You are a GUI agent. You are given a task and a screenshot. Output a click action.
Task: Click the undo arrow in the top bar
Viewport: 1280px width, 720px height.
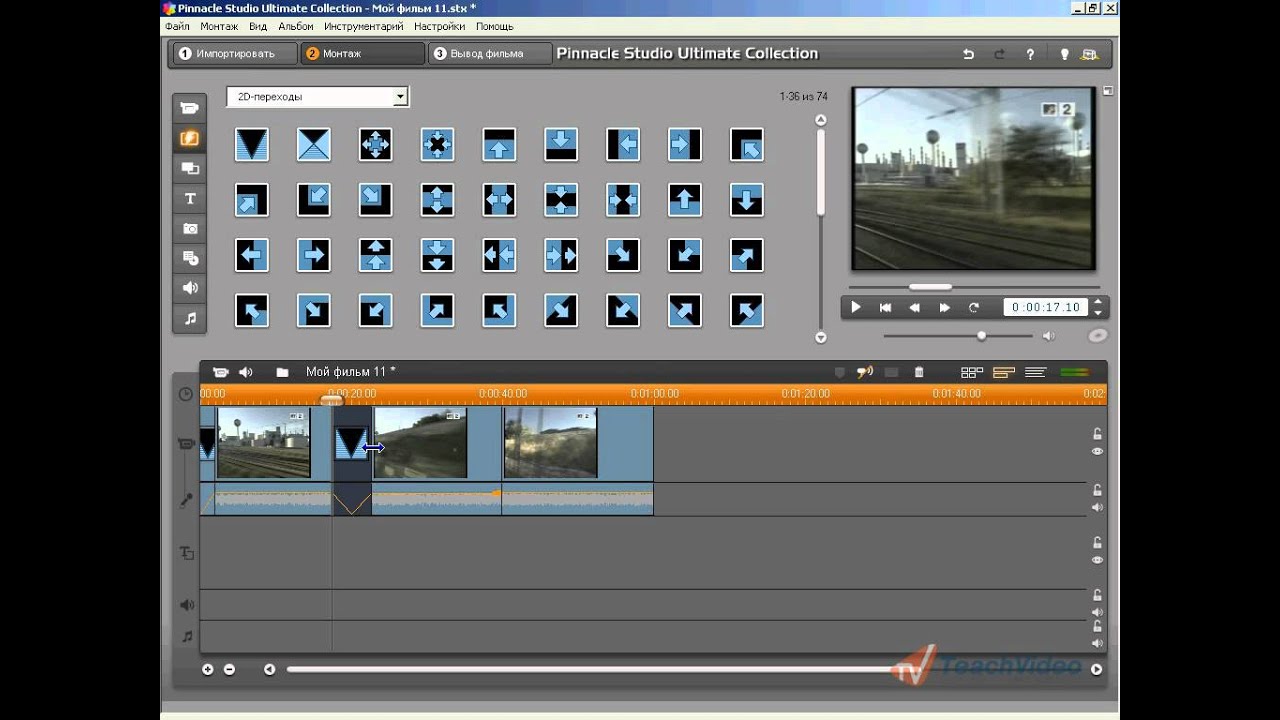pos(968,54)
